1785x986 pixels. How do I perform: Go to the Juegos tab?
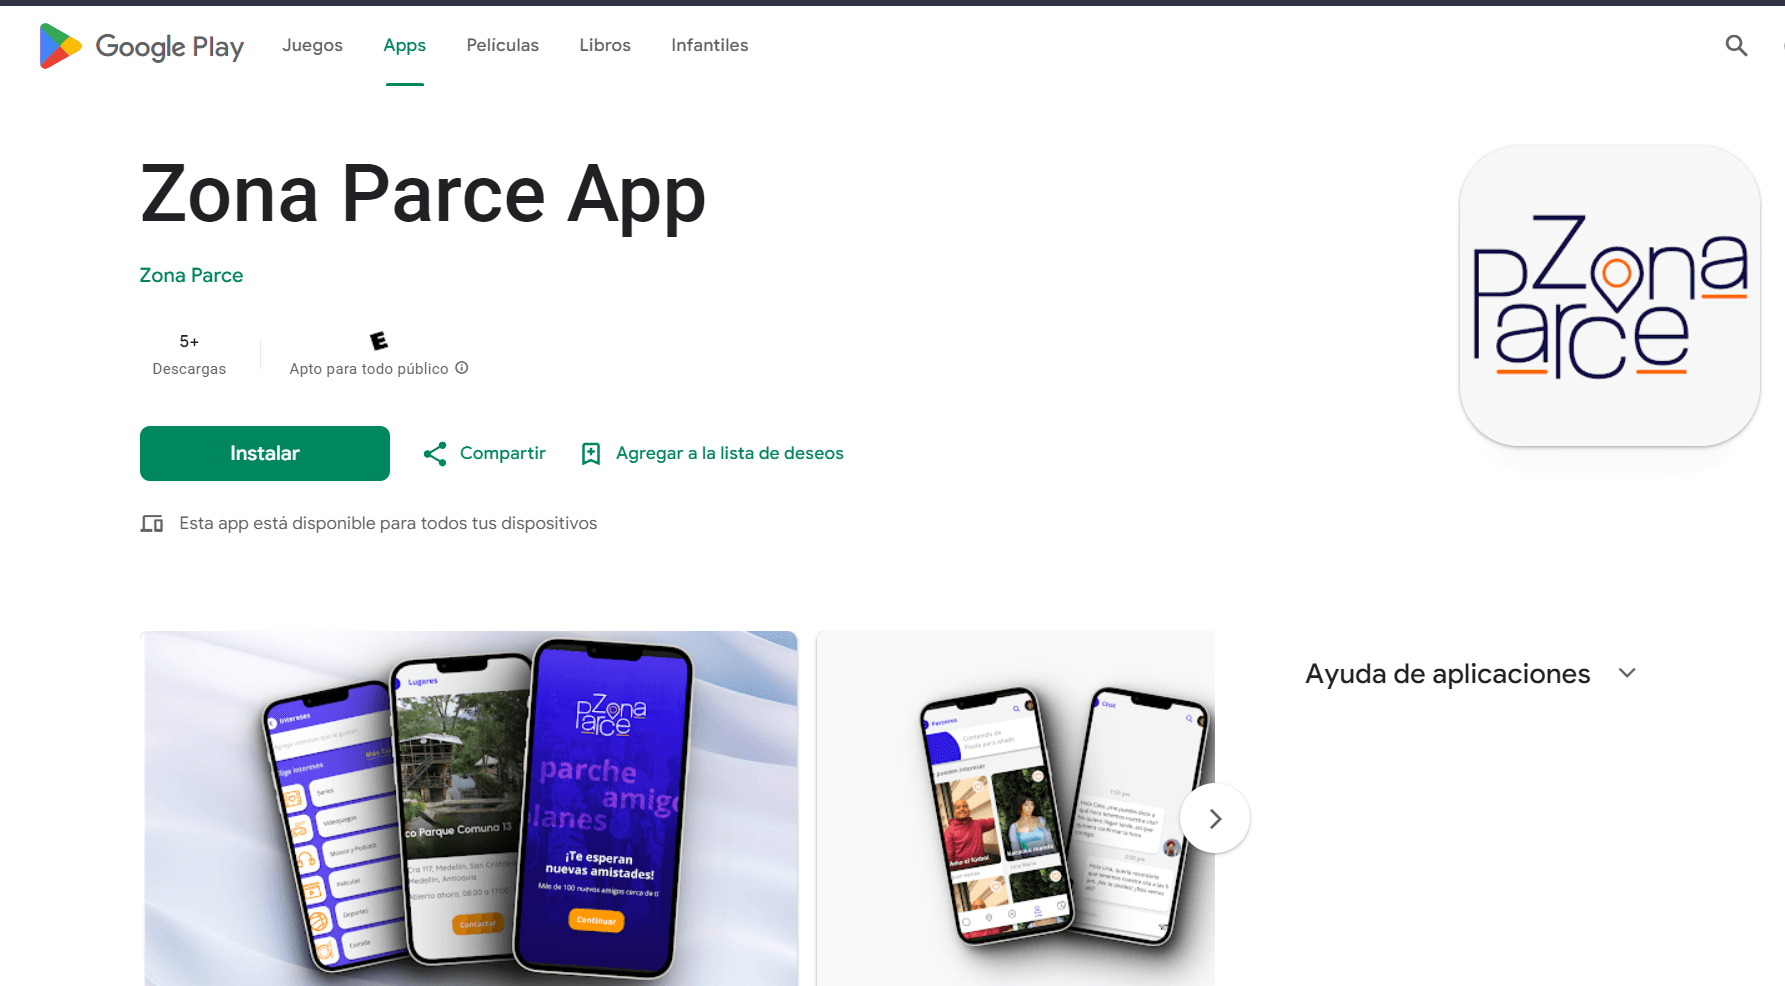tap(312, 45)
